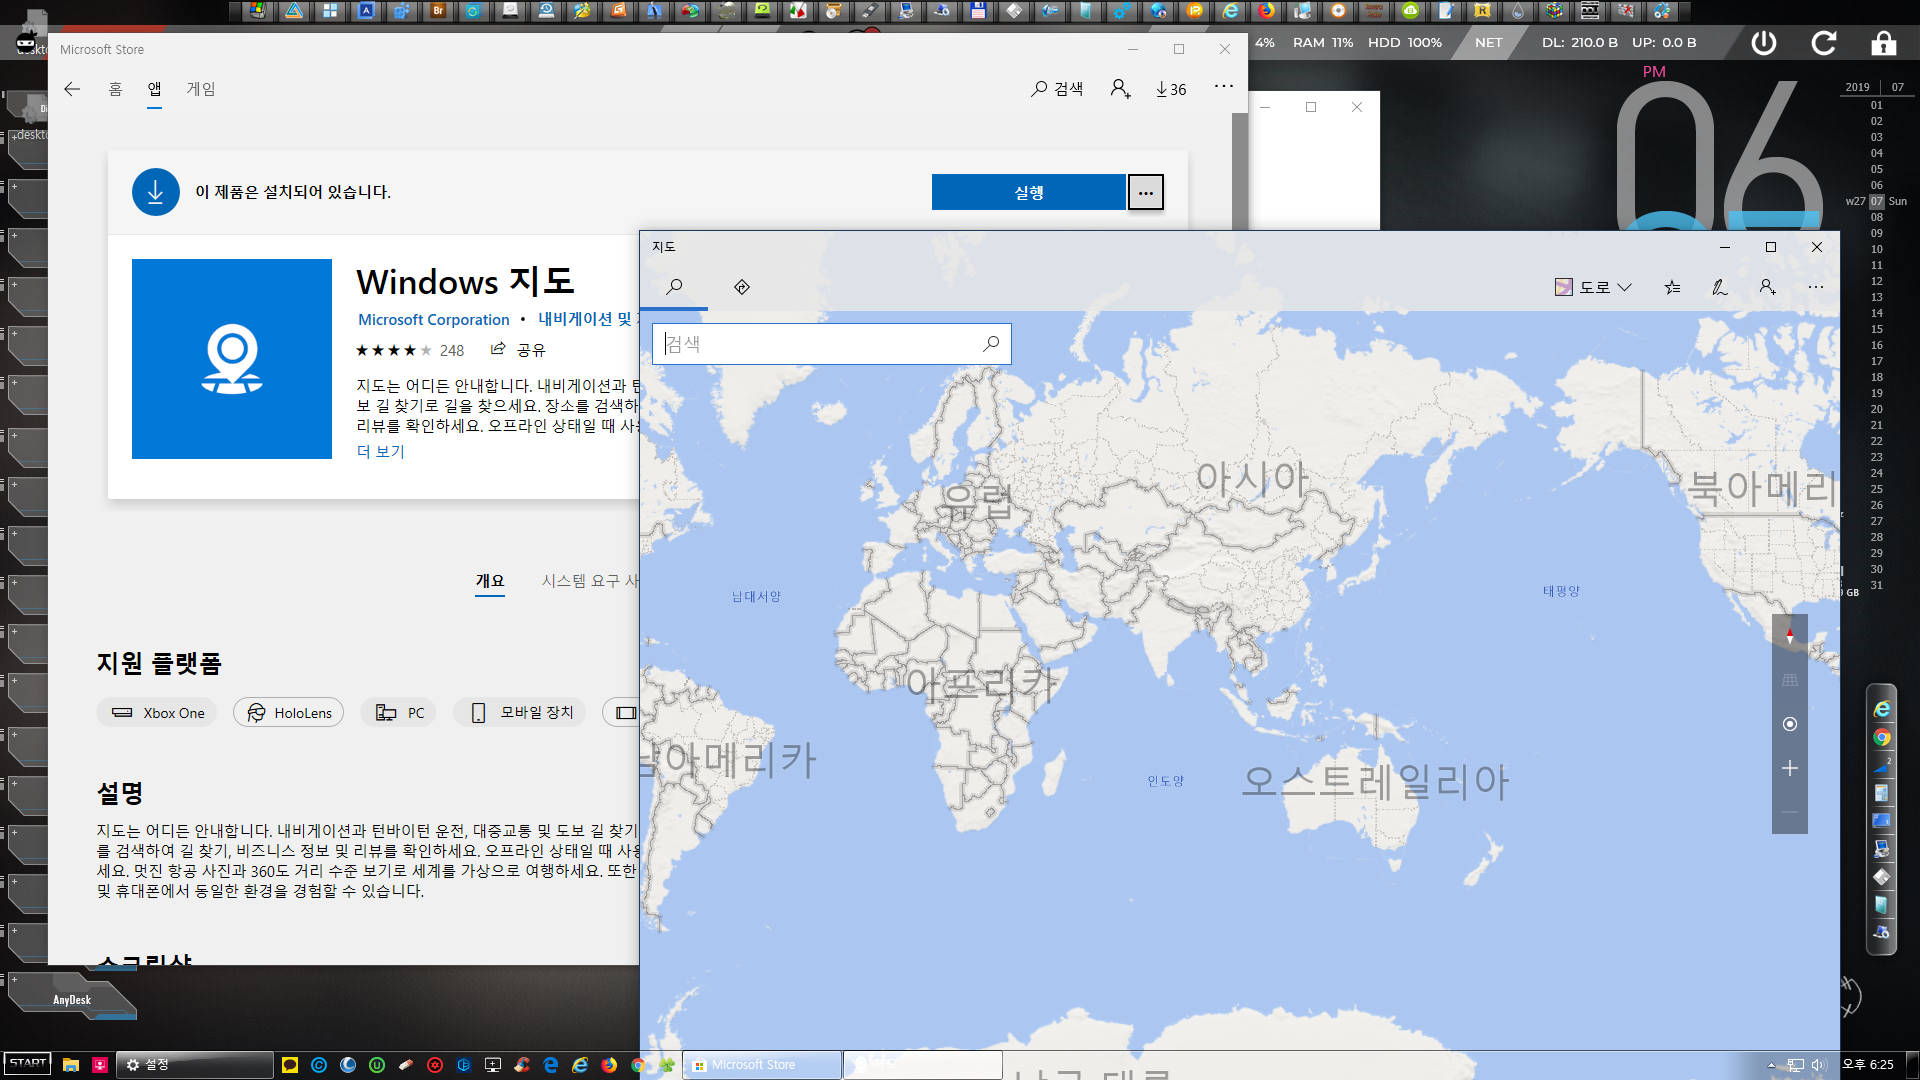Select the search tab in Maps
This screenshot has width=1920, height=1080.
[675, 287]
